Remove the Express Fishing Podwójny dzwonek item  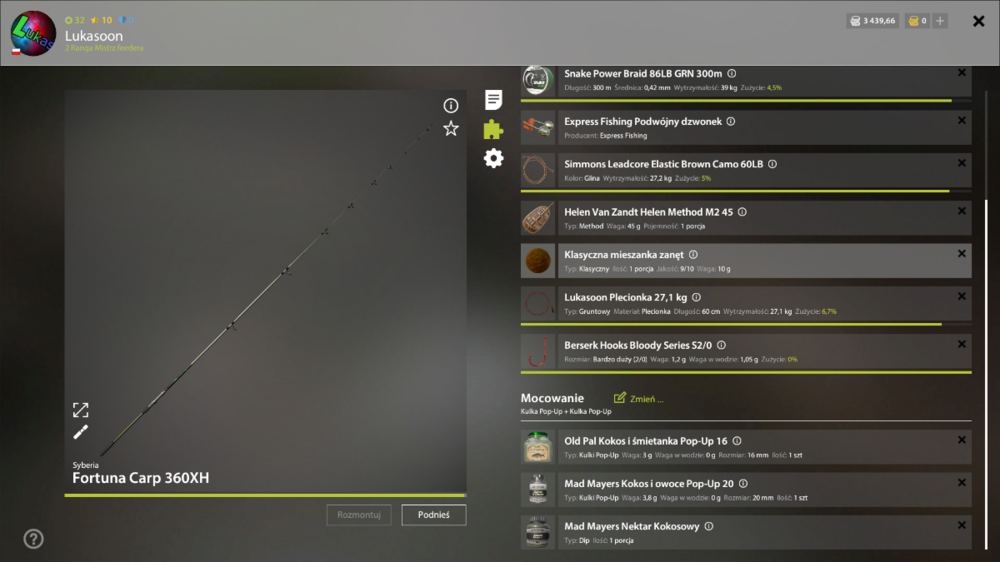(x=962, y=120)
